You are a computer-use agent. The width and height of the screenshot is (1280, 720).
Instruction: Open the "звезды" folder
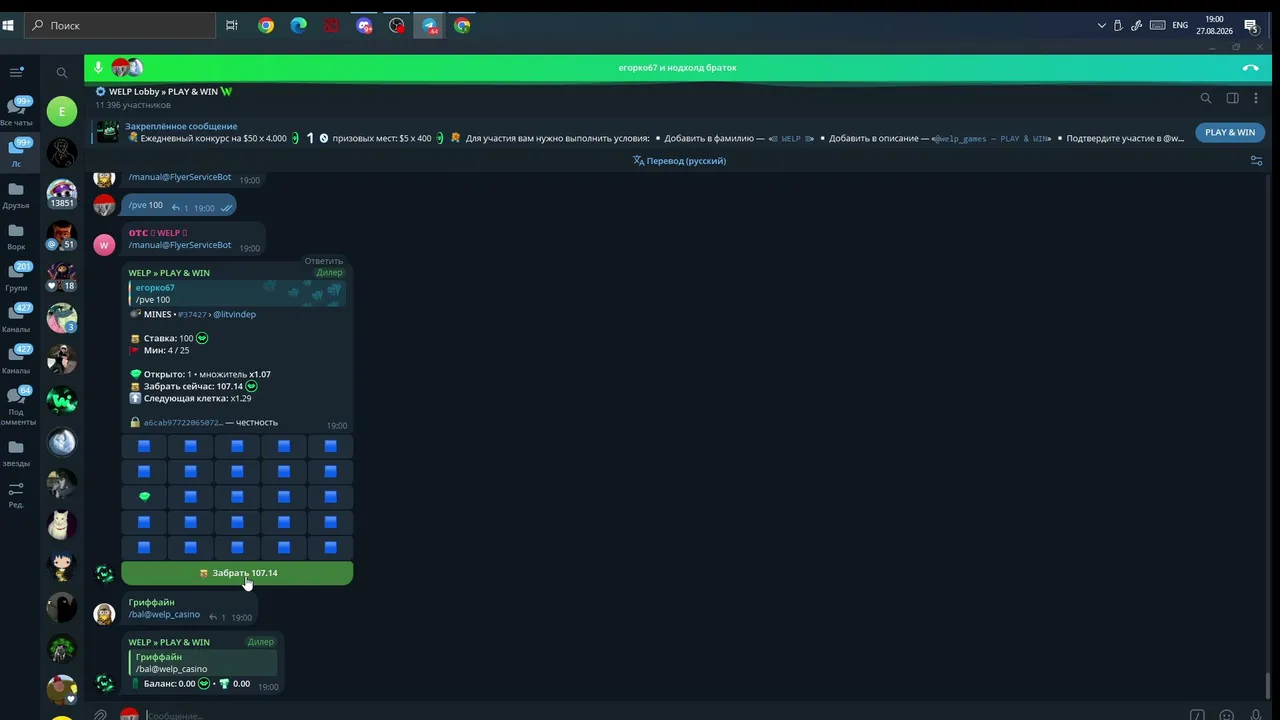click(x=16, y=453)
